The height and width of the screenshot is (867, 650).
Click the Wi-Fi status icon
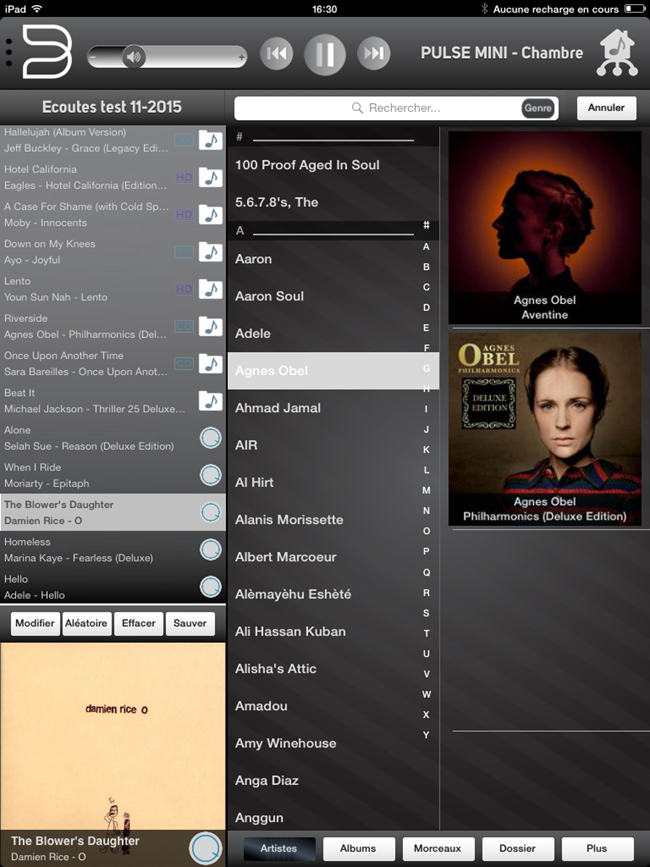36,9
